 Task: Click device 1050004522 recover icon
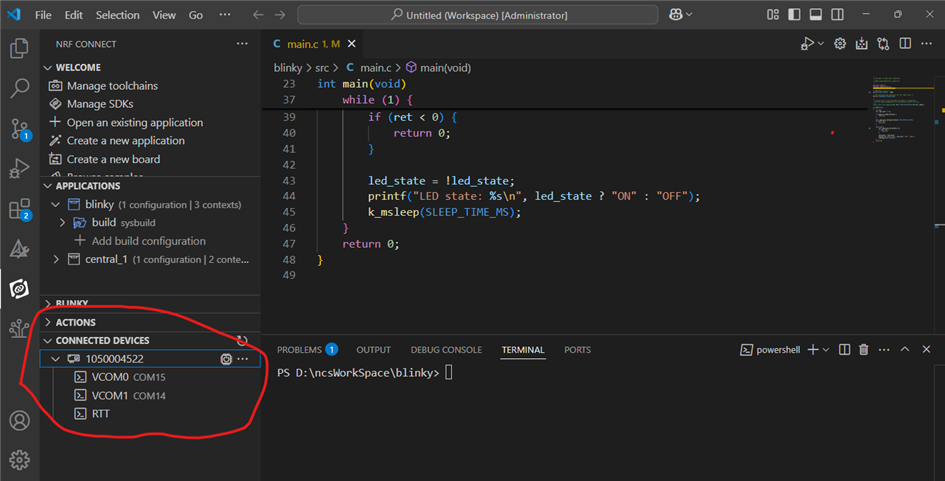(x=226, y=359)
